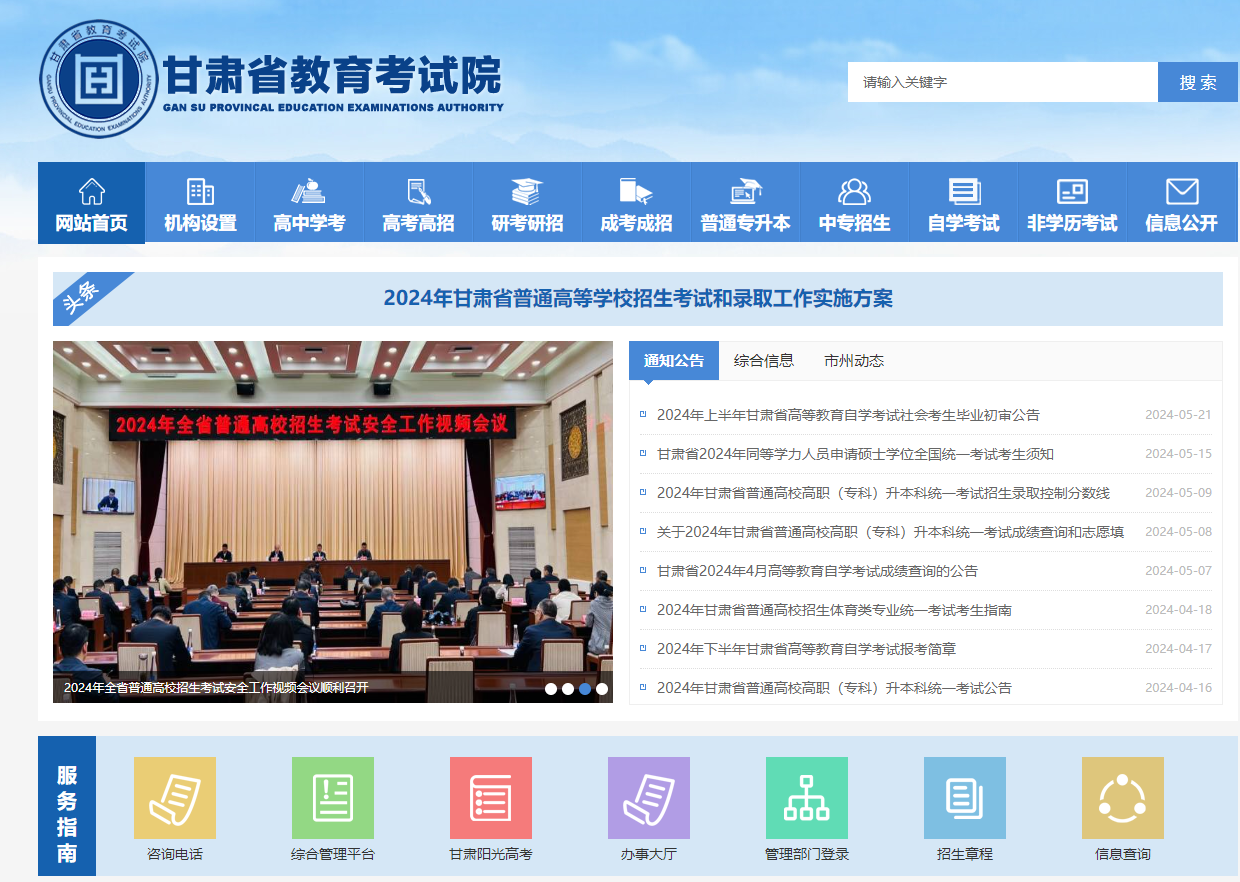Open the 2024年下半年自学考试报考简章 notice
1240x882 pixels.
point(806,649)
